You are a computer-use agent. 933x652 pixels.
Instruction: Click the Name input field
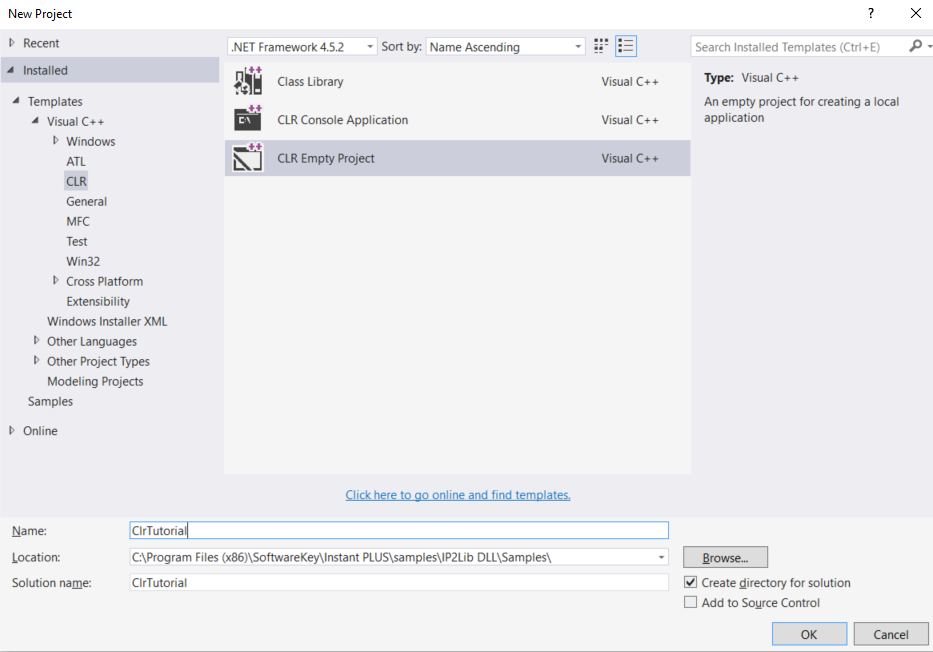pyautogui.click(x=399, y=531)
